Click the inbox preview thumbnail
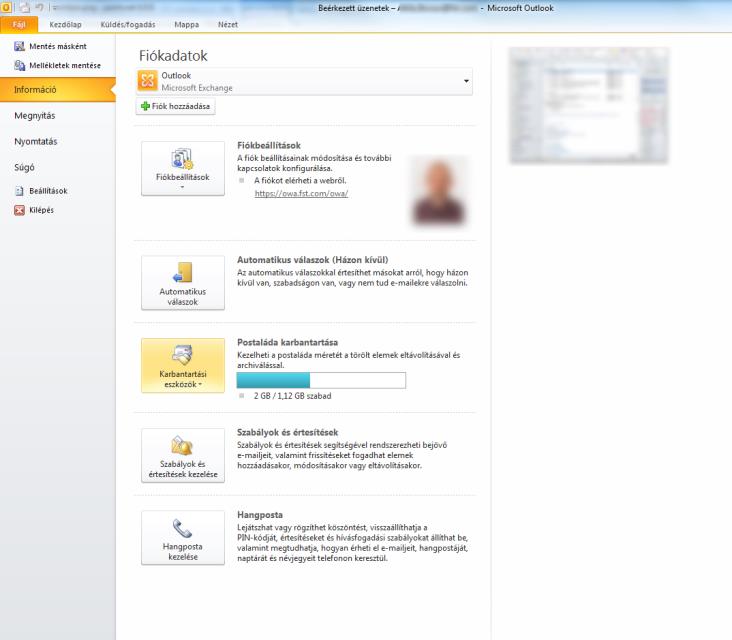This screenshot has width=732, height=640. pyautogui.click(x=589, y=105)
